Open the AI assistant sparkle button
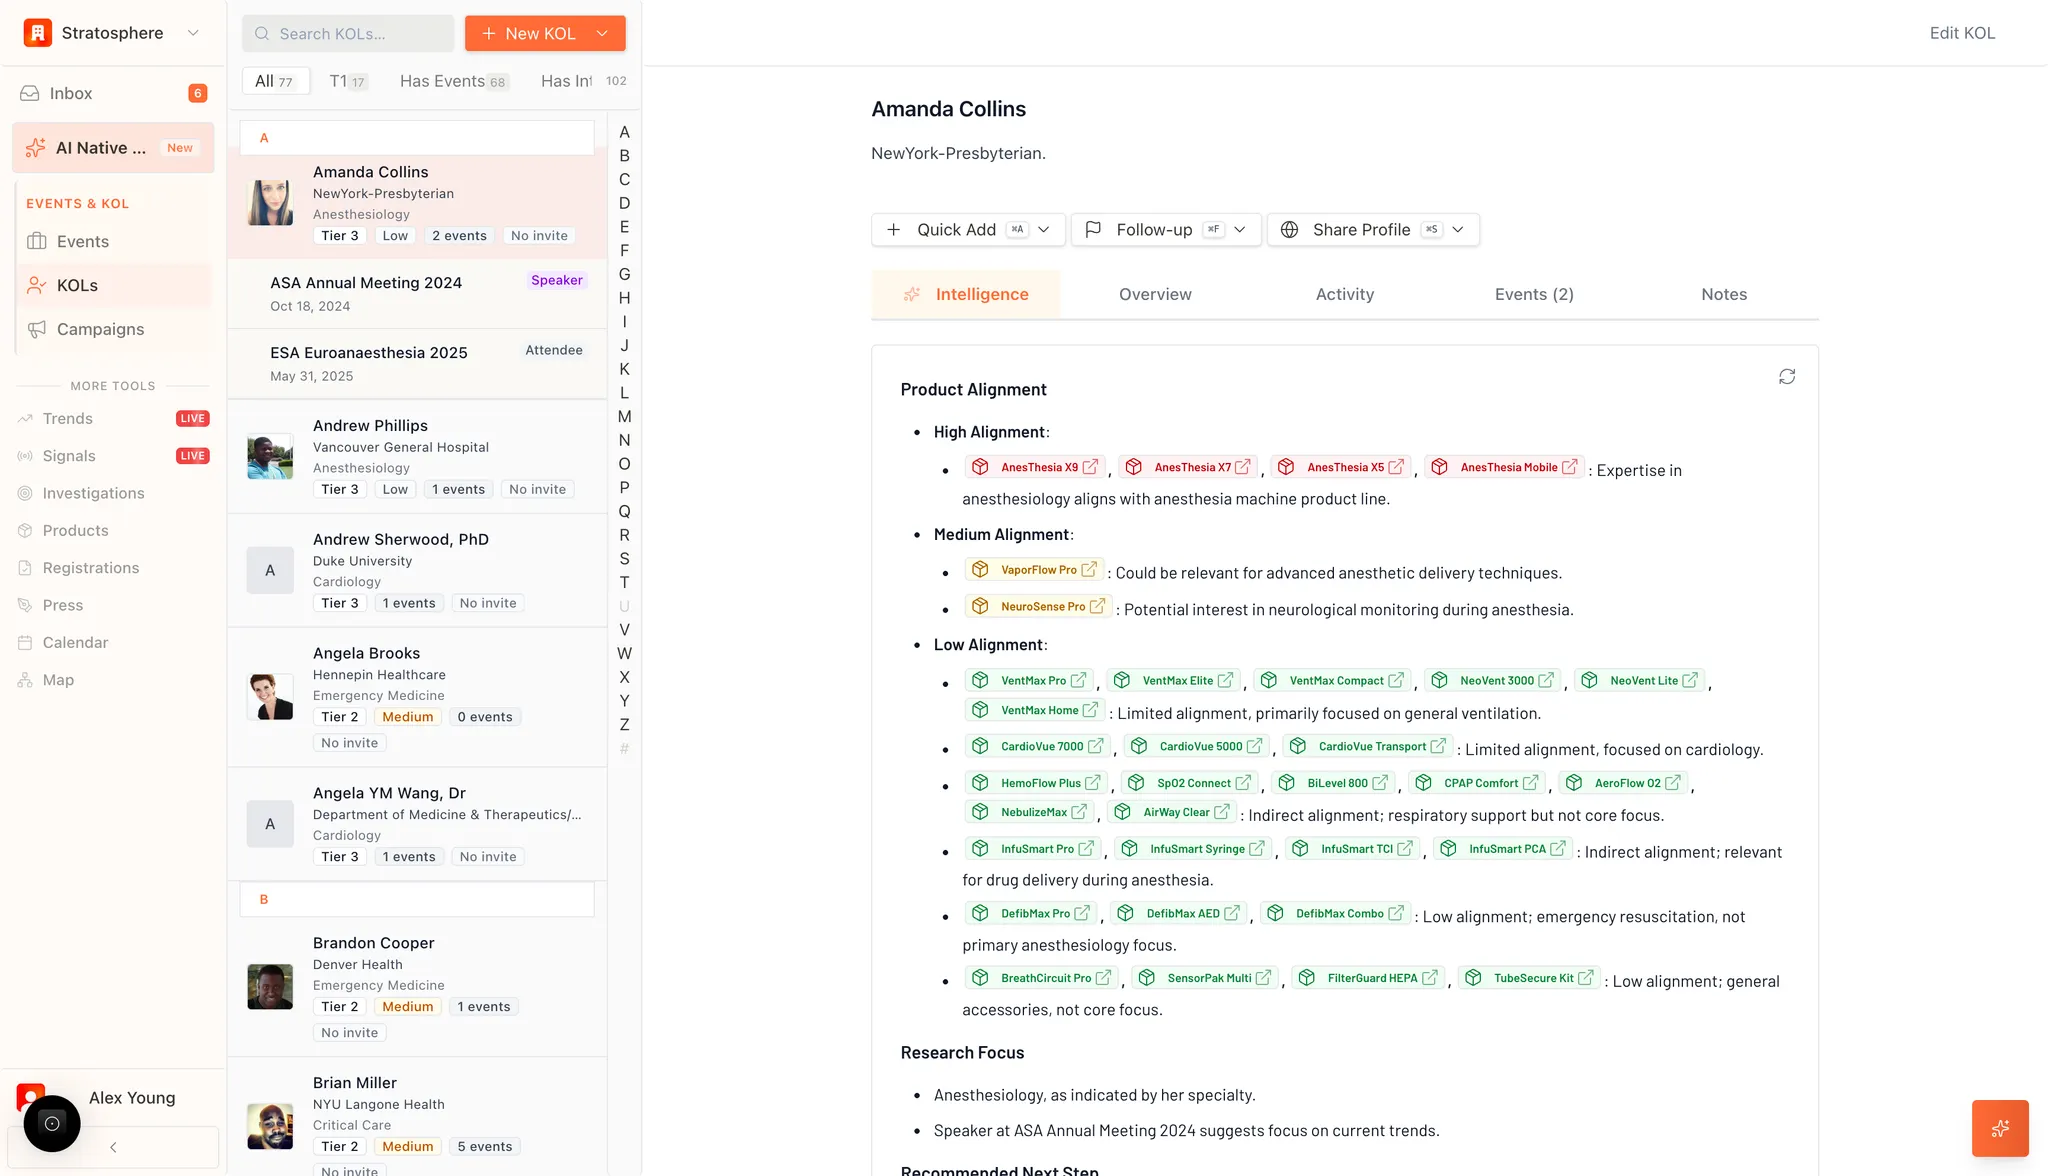 [2000, 1128]
